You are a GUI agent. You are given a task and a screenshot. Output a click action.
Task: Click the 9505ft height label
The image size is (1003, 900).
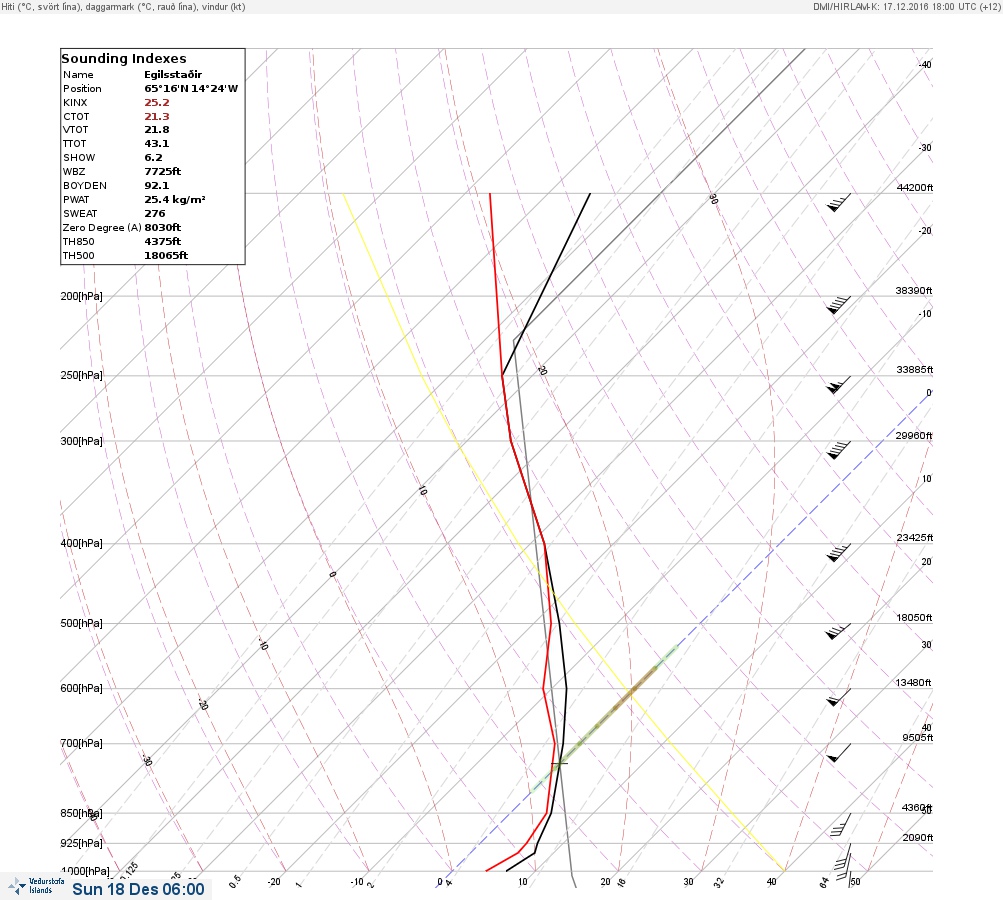point(917,738)
